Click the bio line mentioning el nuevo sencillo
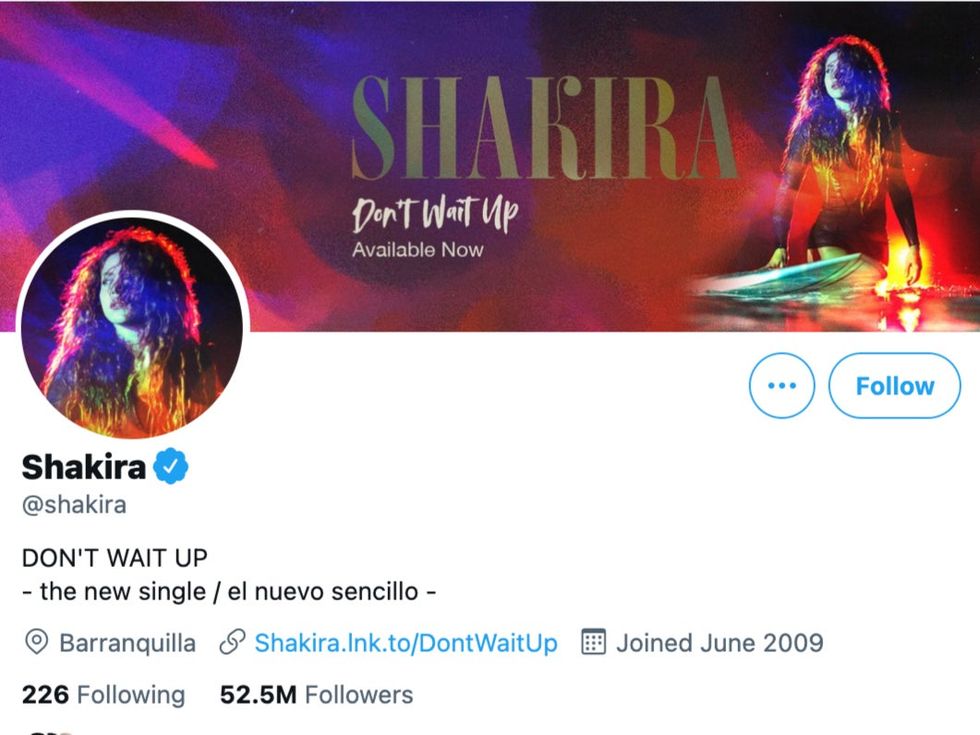This screenshot has height=735, width=980. 229,590
